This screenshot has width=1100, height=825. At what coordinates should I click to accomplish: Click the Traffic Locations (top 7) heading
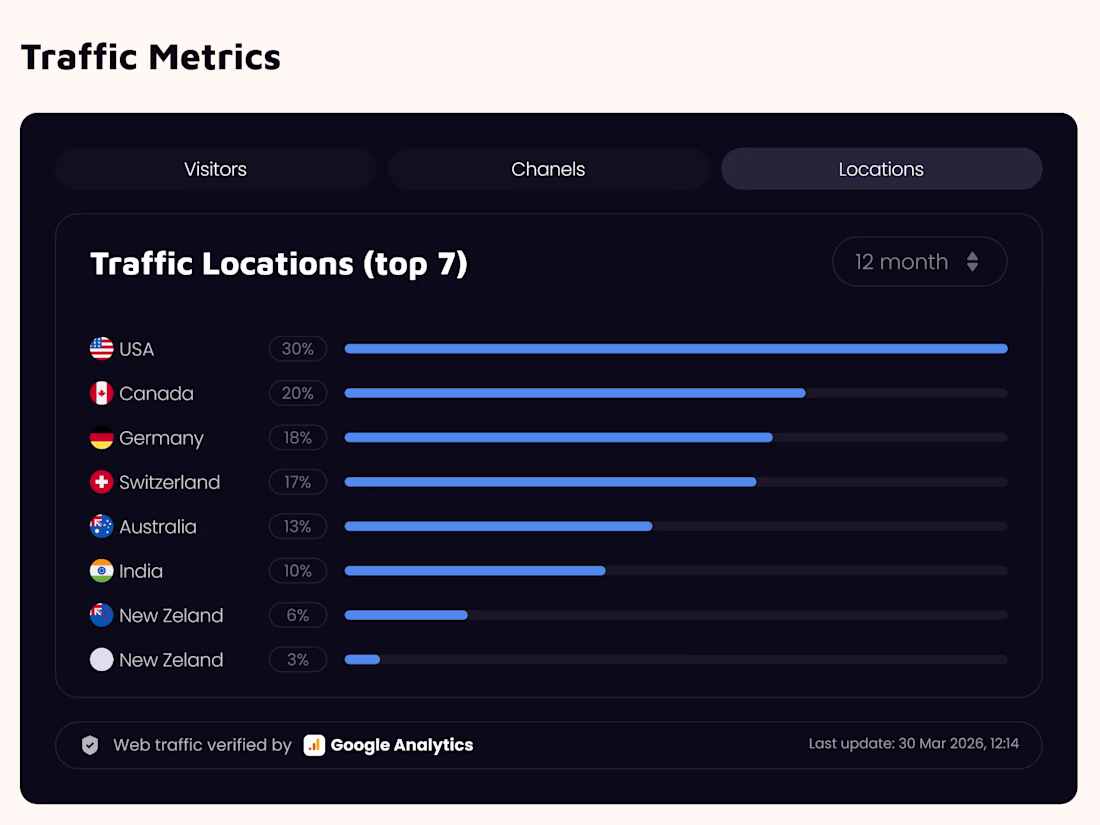pyautogui.click(x=279, y=264)
